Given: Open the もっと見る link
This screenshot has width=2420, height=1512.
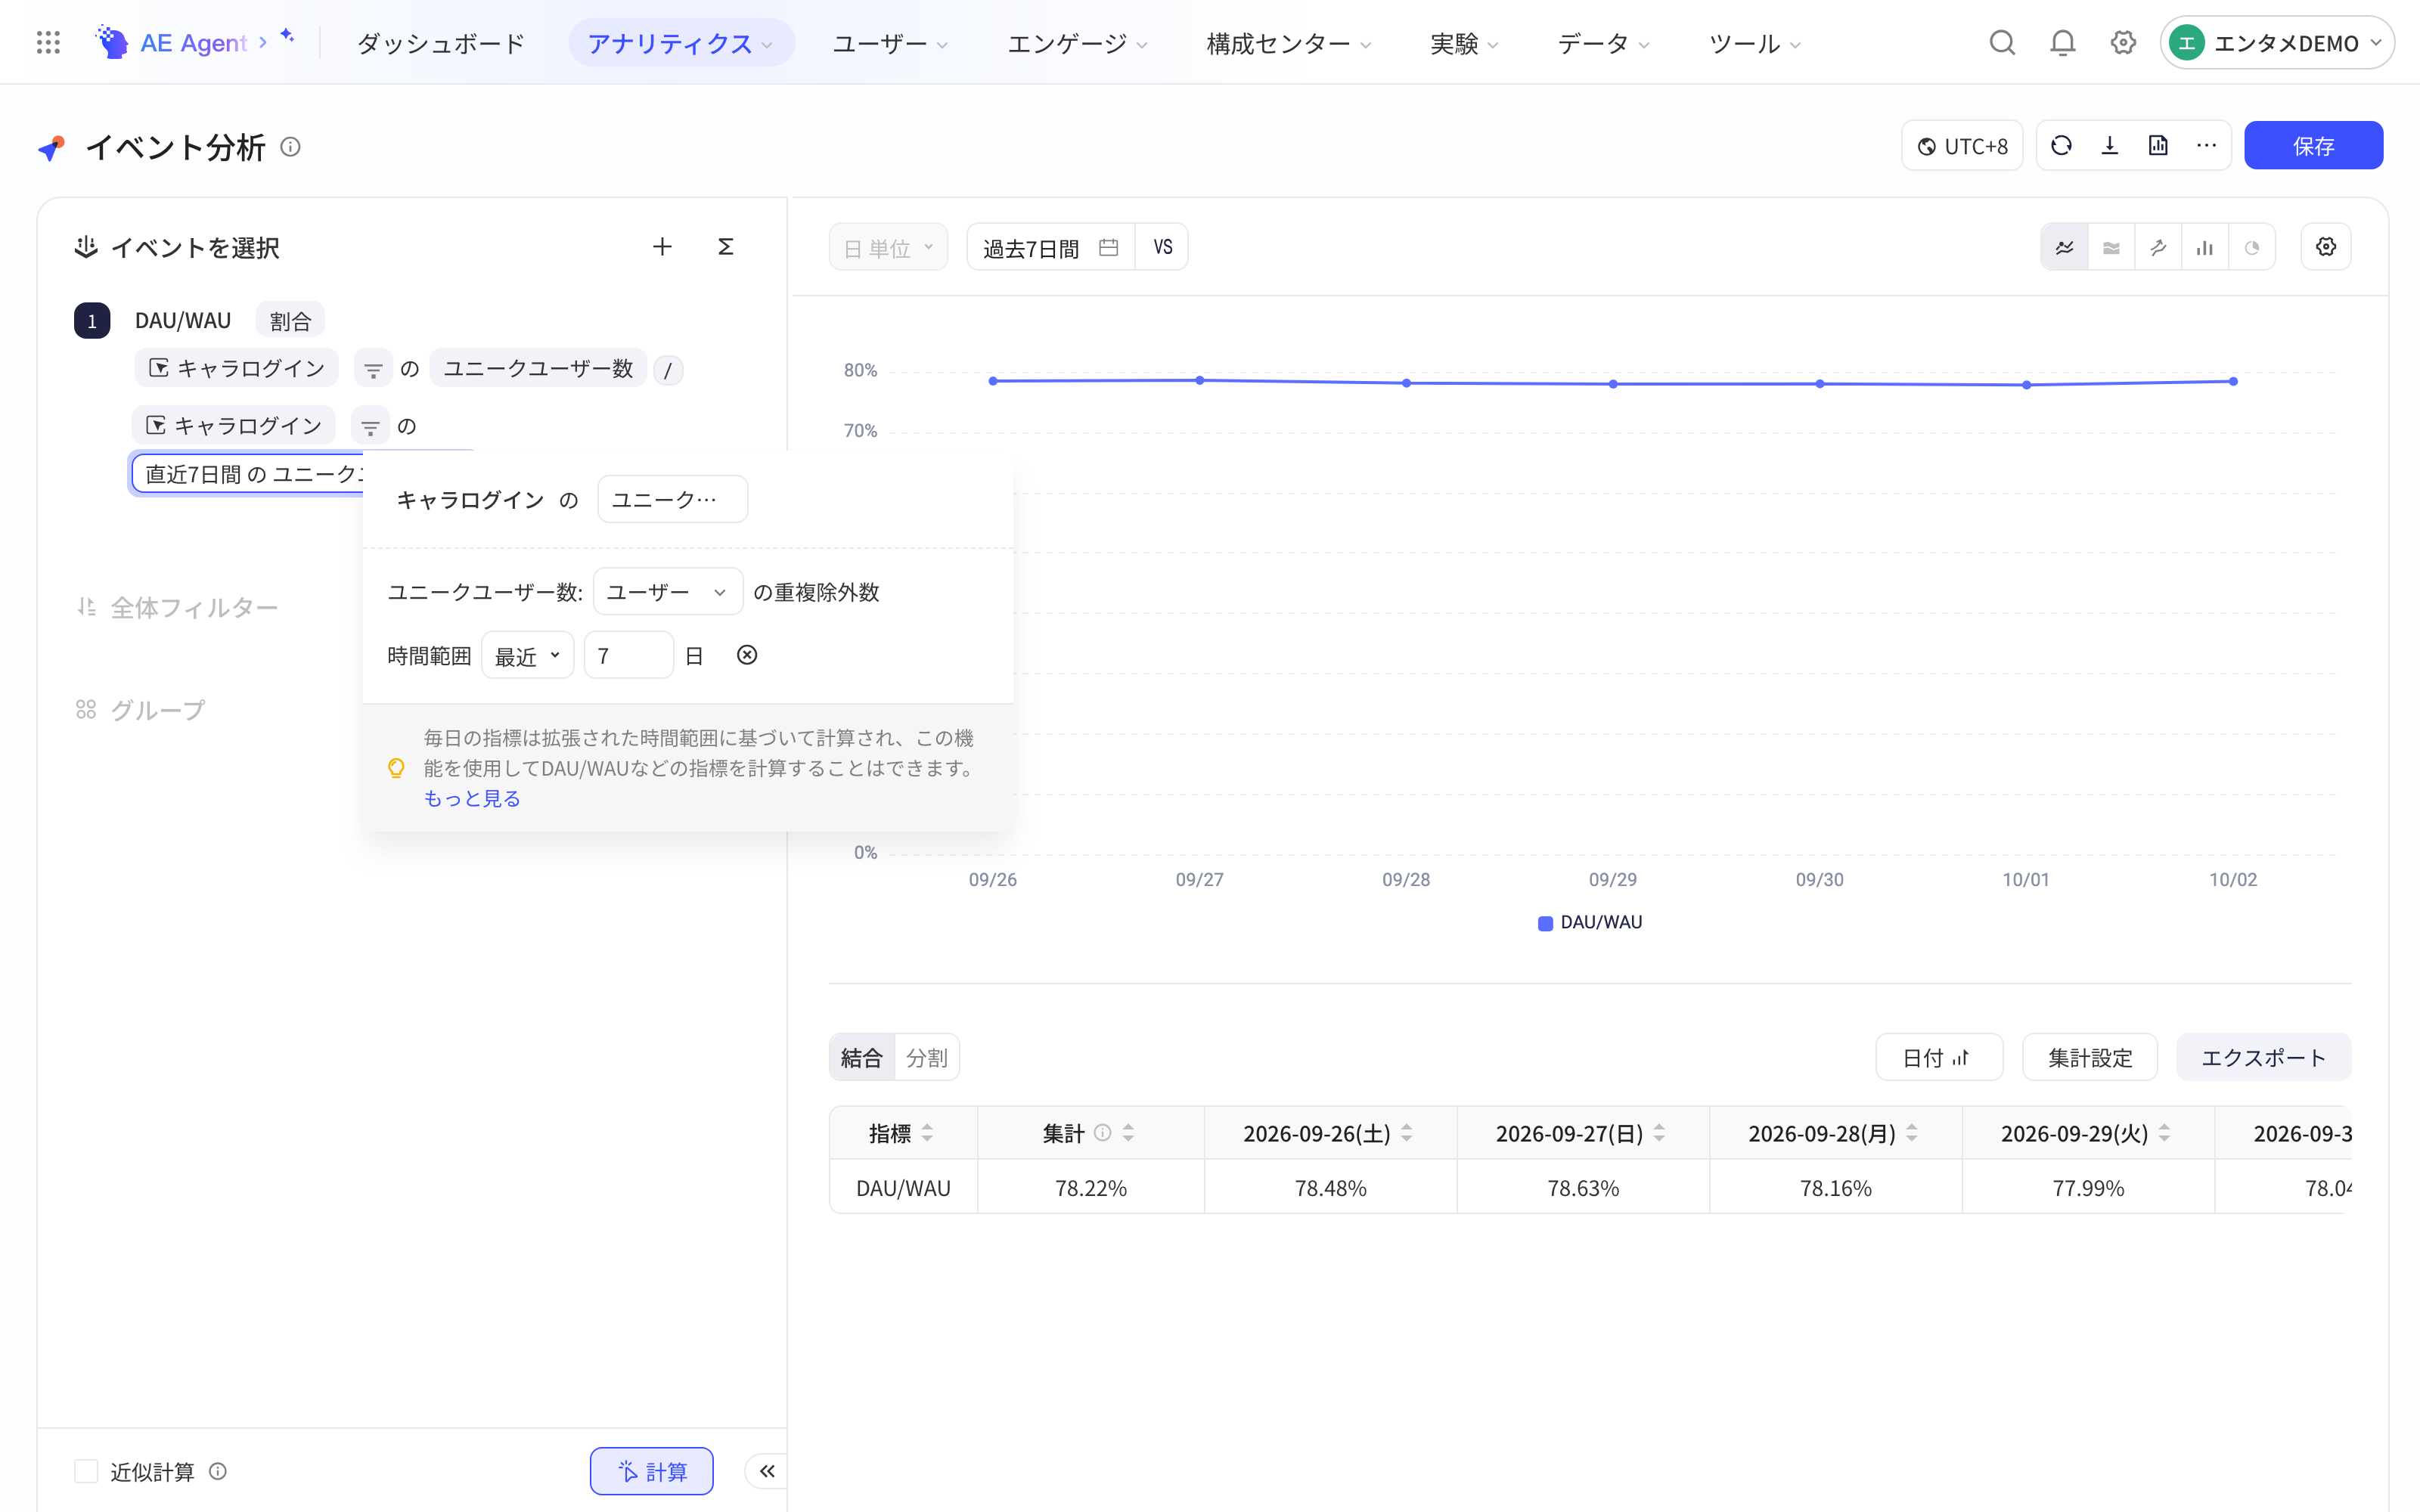Looking at the screenshot, I should coord(472,798).
